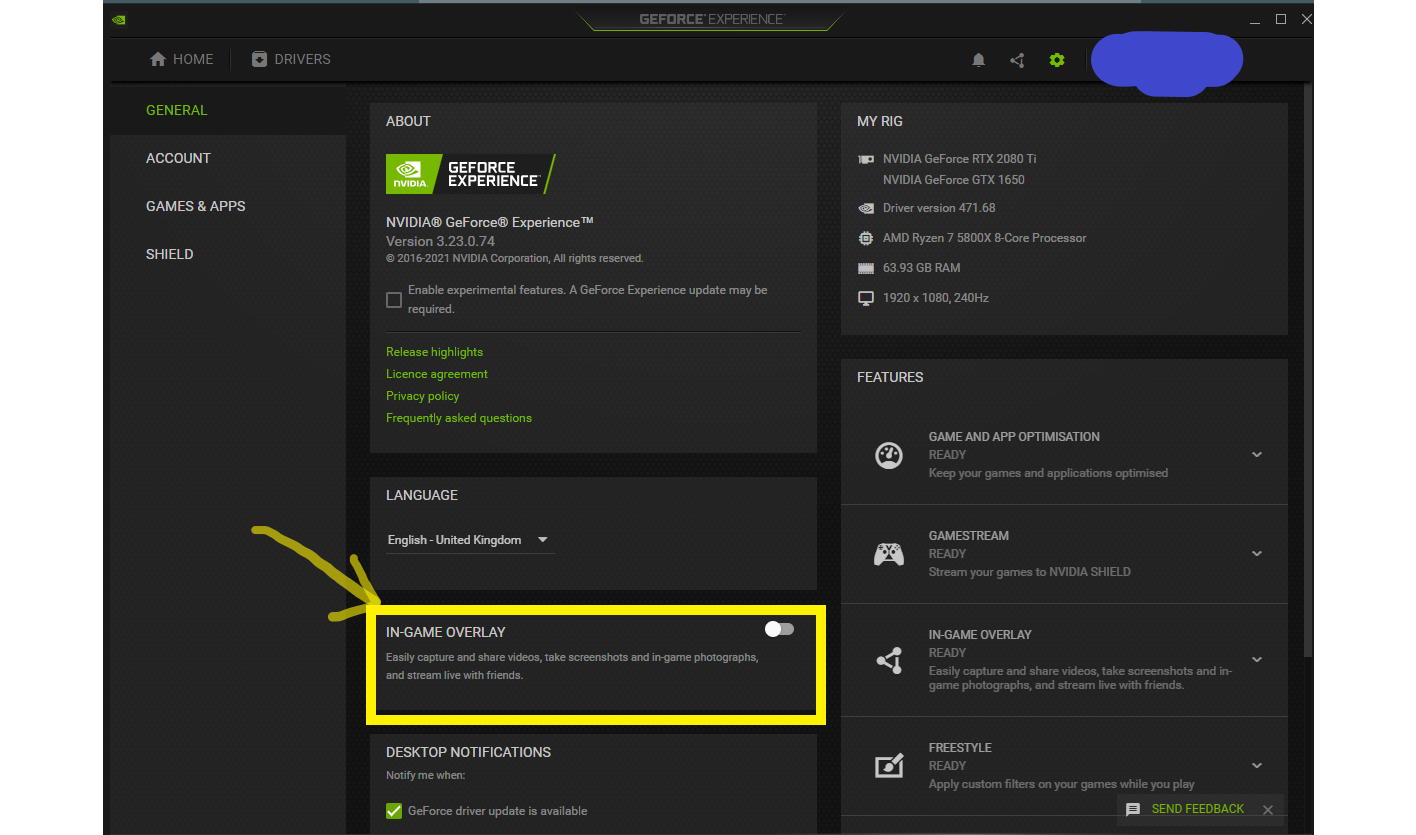Viewport: 1416px width, 835px height.
Task: Open the Account settings section
Action: [178, 158]
